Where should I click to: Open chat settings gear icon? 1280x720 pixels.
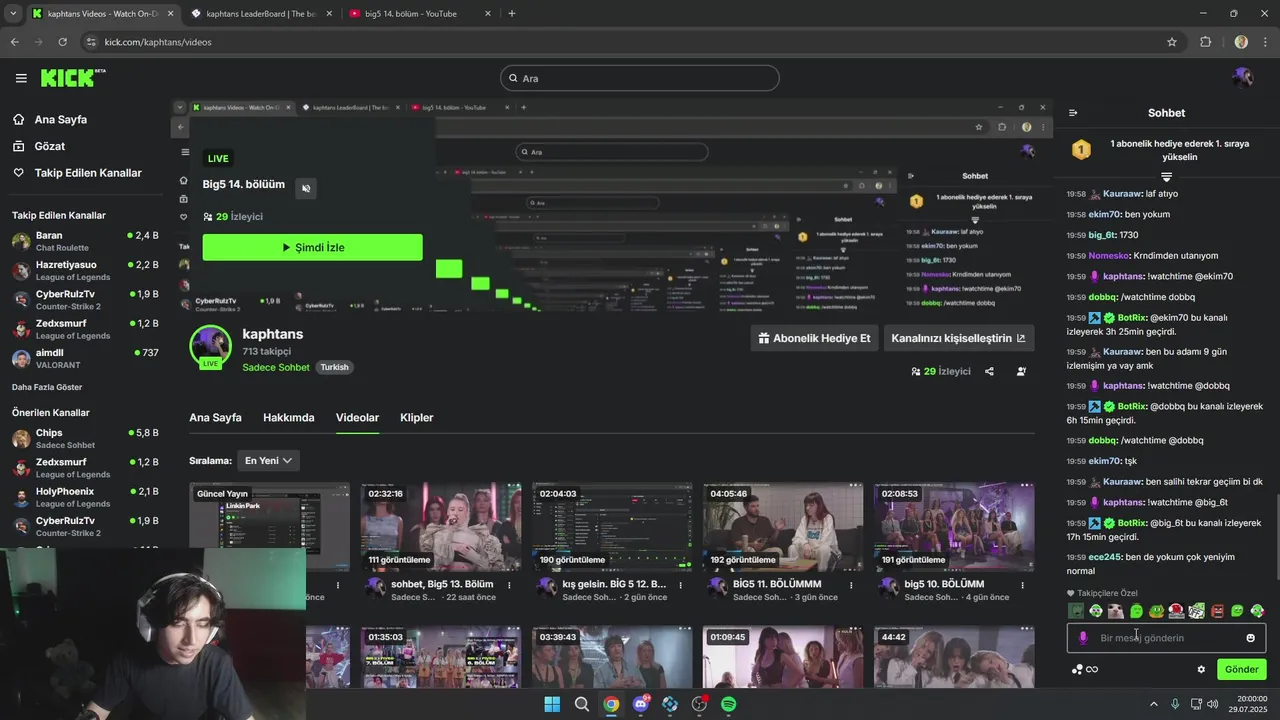coord(1201,669)
